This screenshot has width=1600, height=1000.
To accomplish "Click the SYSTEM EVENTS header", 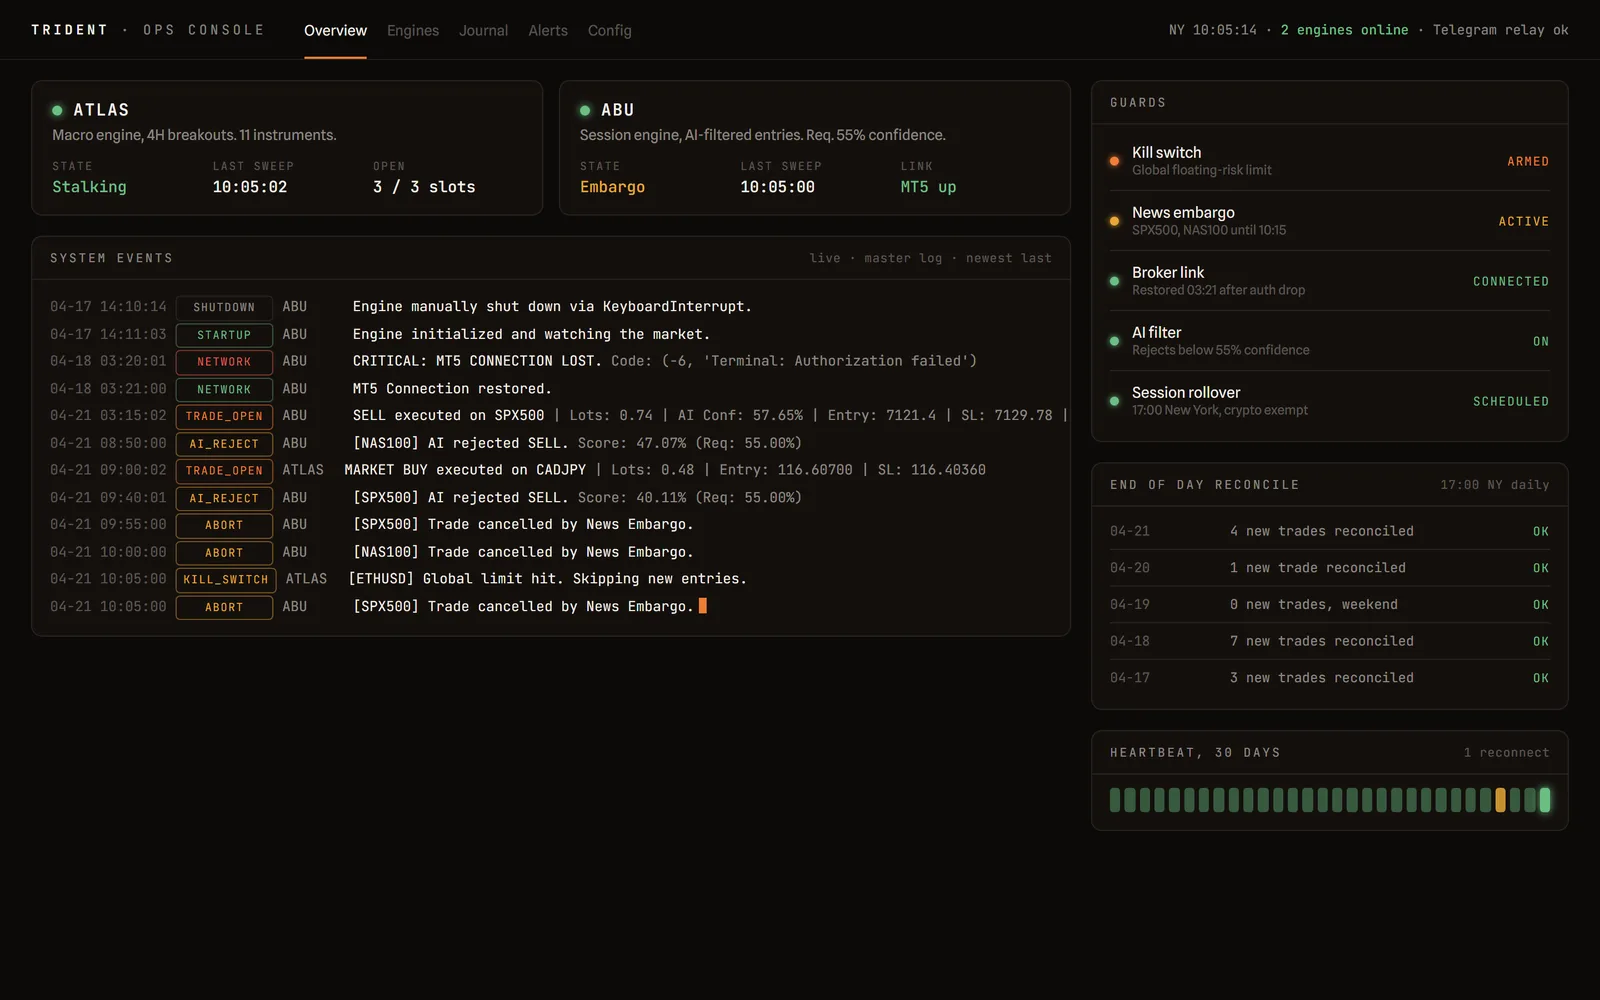I will (x=111, y=258).
